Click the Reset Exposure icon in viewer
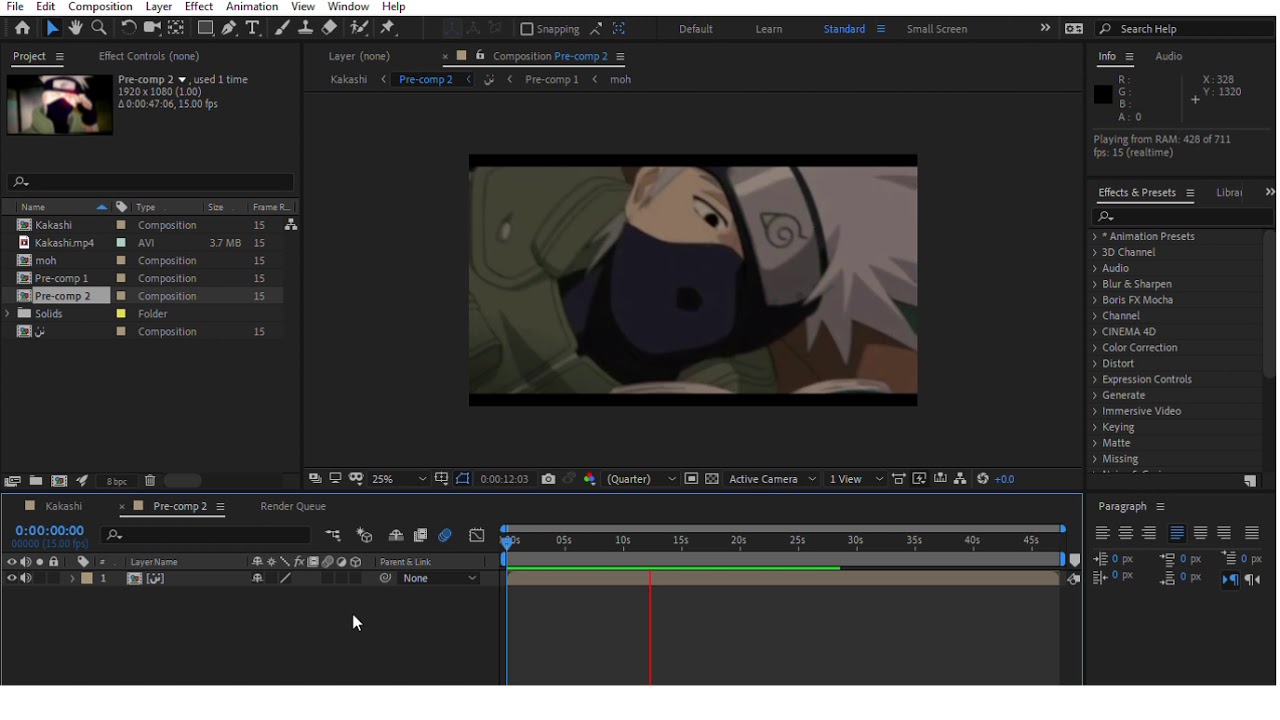Image resolution: width=1280 pixels, height=720 pixels. 985,481
